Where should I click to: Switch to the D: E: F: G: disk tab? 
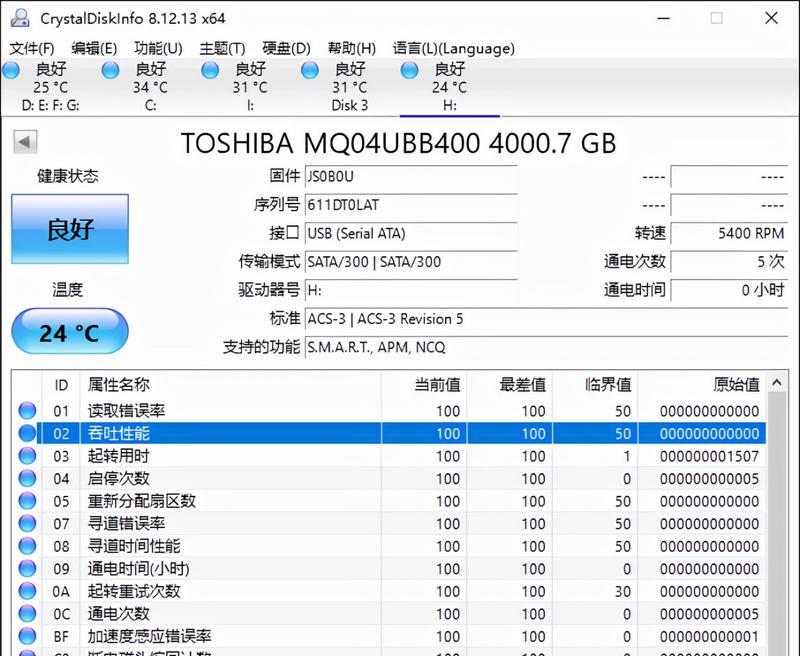pyautogui.click(x=51, y=87)
